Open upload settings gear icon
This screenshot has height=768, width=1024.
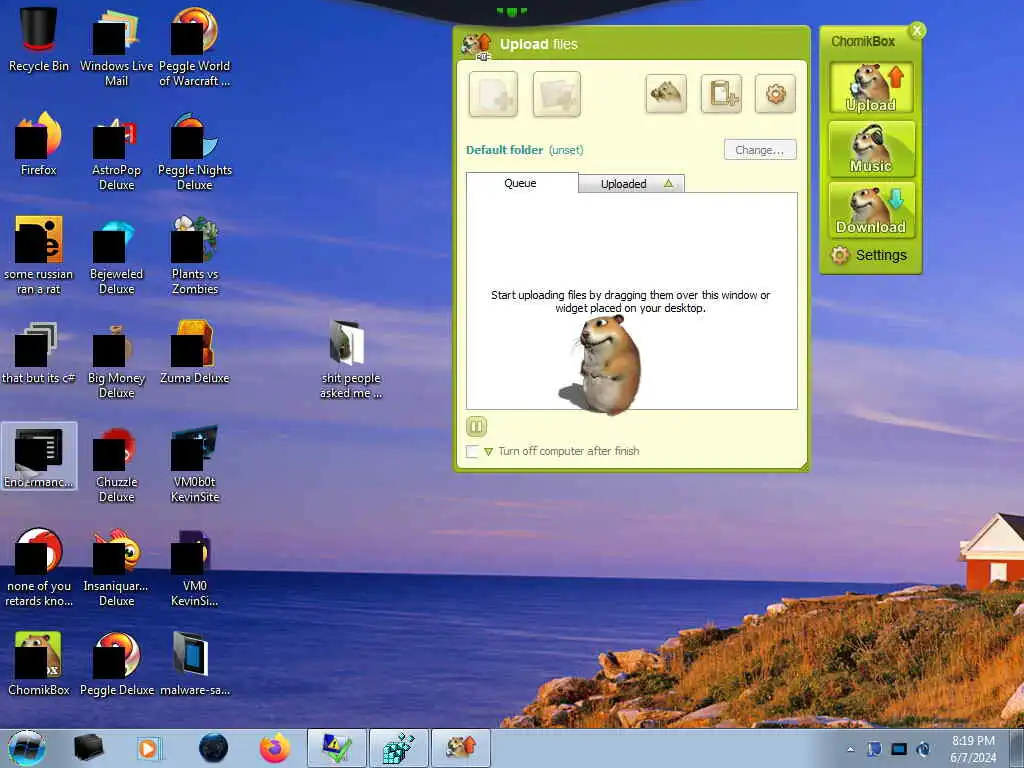pos(775,94)
